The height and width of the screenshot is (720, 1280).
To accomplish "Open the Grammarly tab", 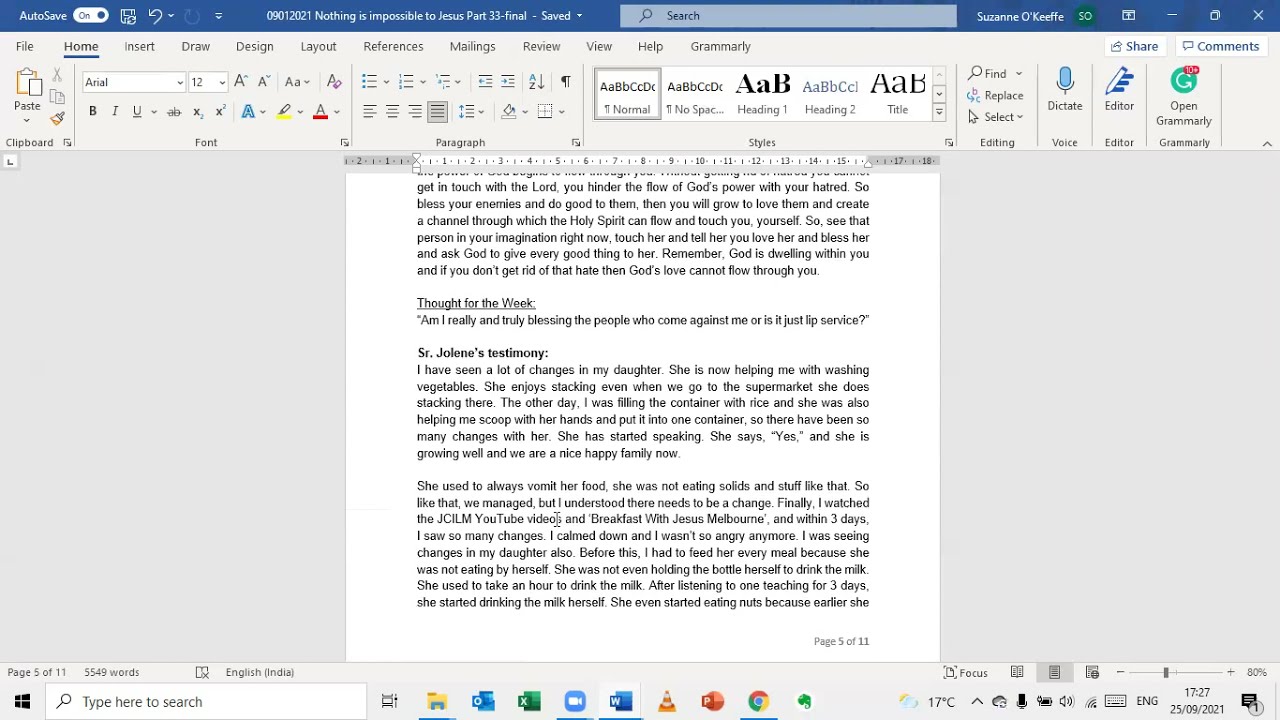I will click(720, 46).
